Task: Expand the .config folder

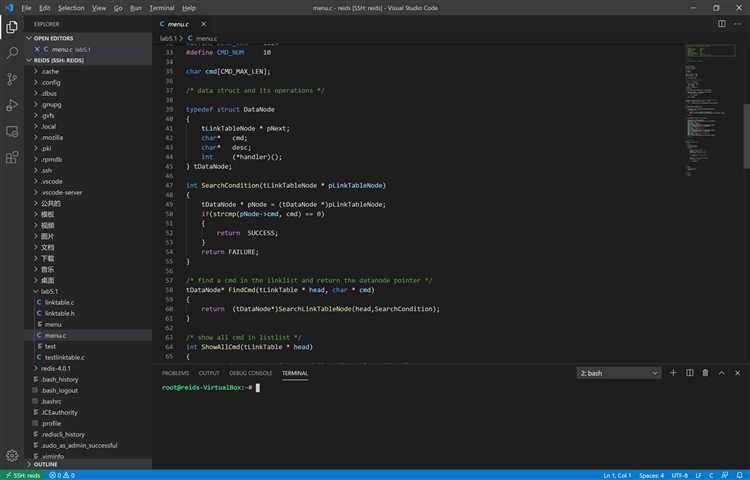Action: pos(50,82)
